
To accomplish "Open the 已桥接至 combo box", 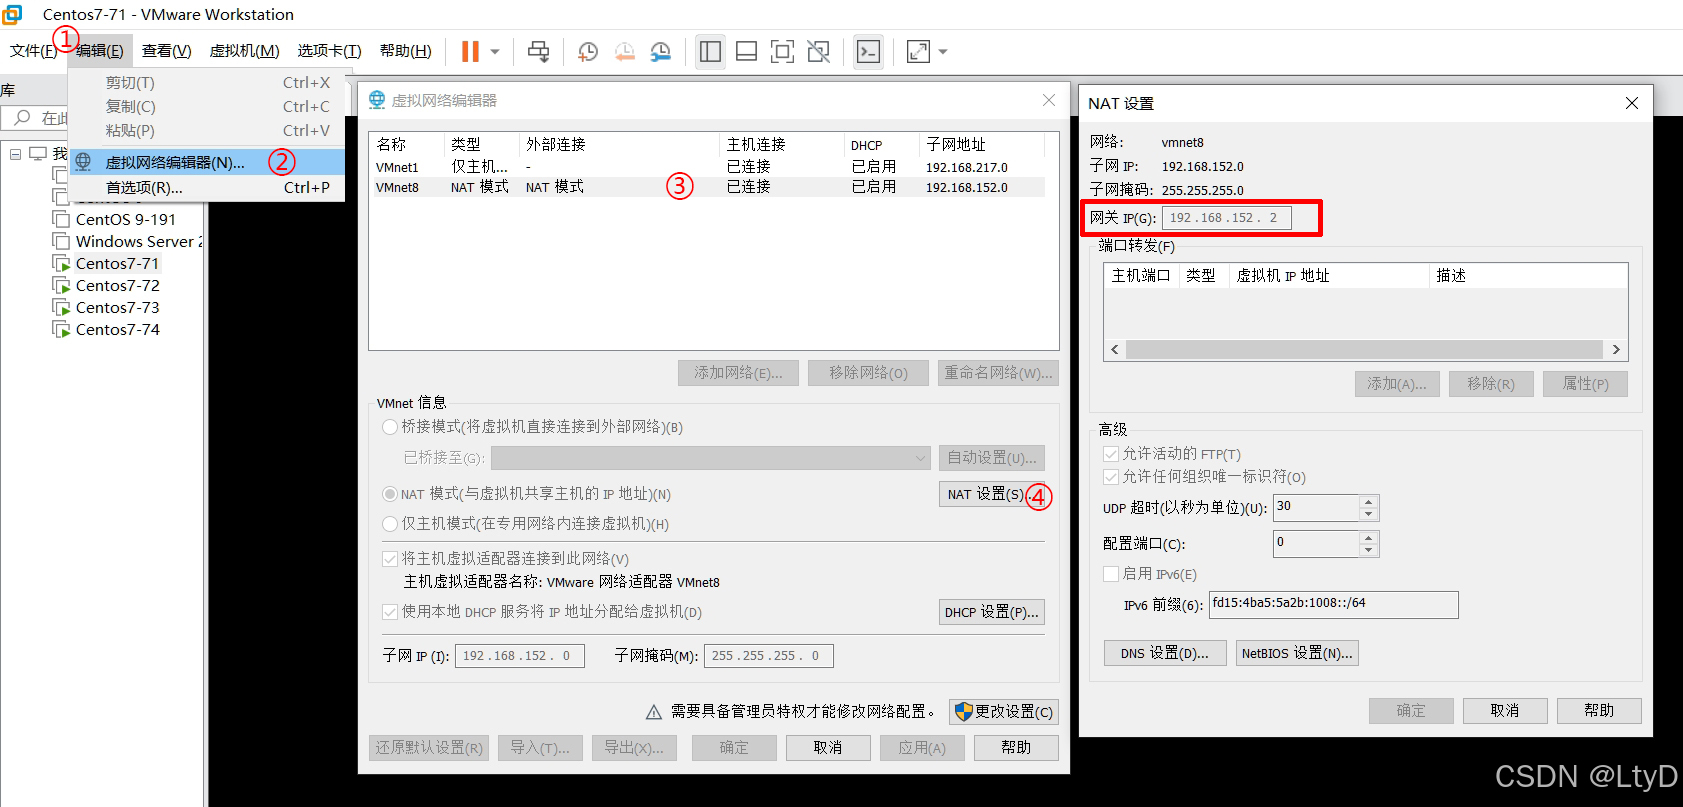I will (x=711, y=458).
